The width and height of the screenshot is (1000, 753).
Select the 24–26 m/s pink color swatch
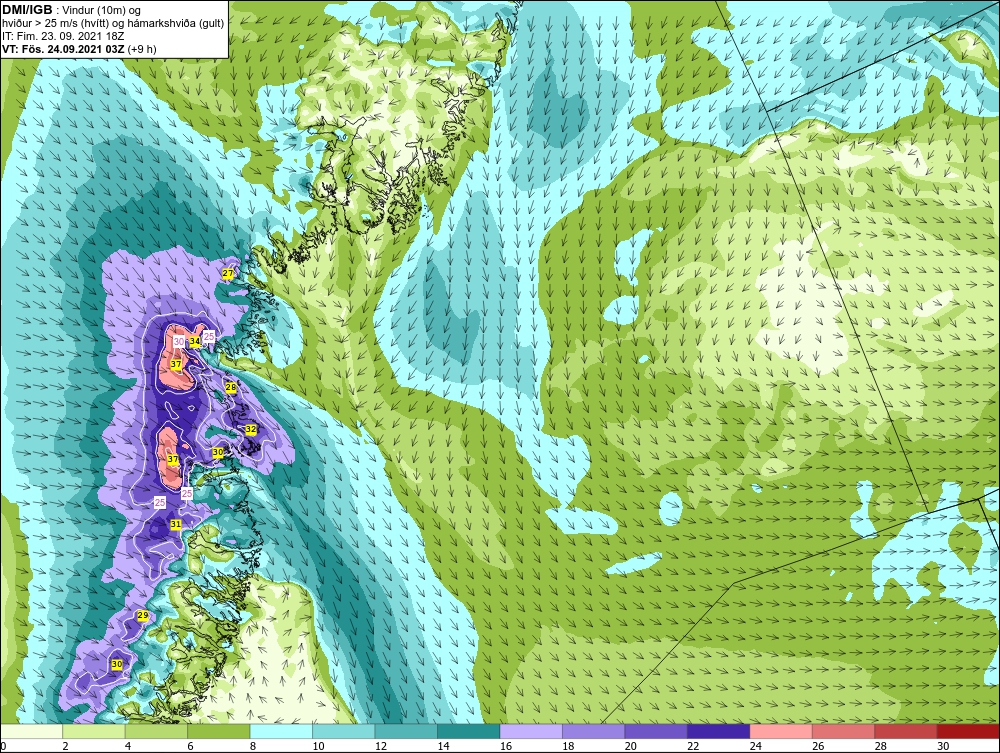(781, 731)
